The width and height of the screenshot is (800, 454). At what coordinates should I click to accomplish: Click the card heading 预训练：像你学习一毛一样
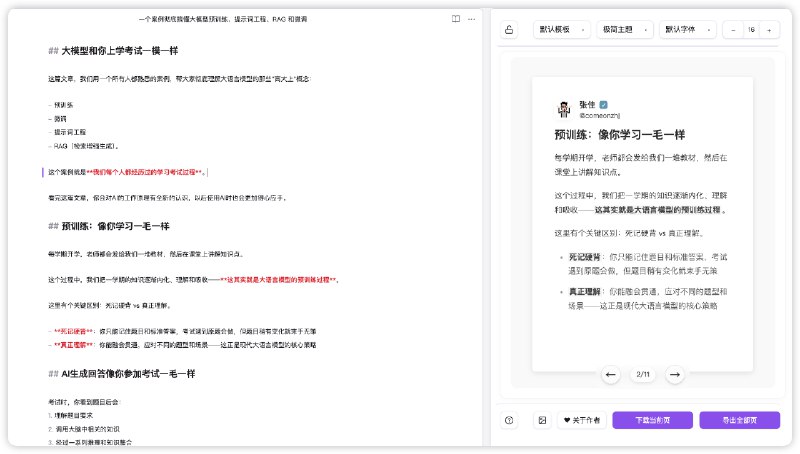(619, 135)
